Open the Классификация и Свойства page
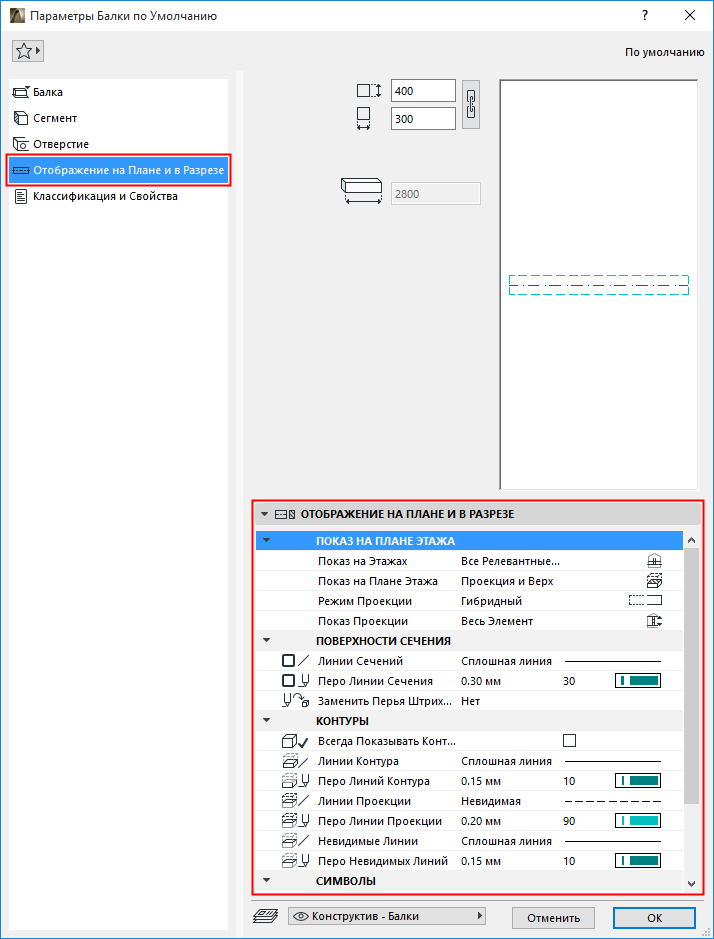The image size is (714, 939). [x=118, y=196]
